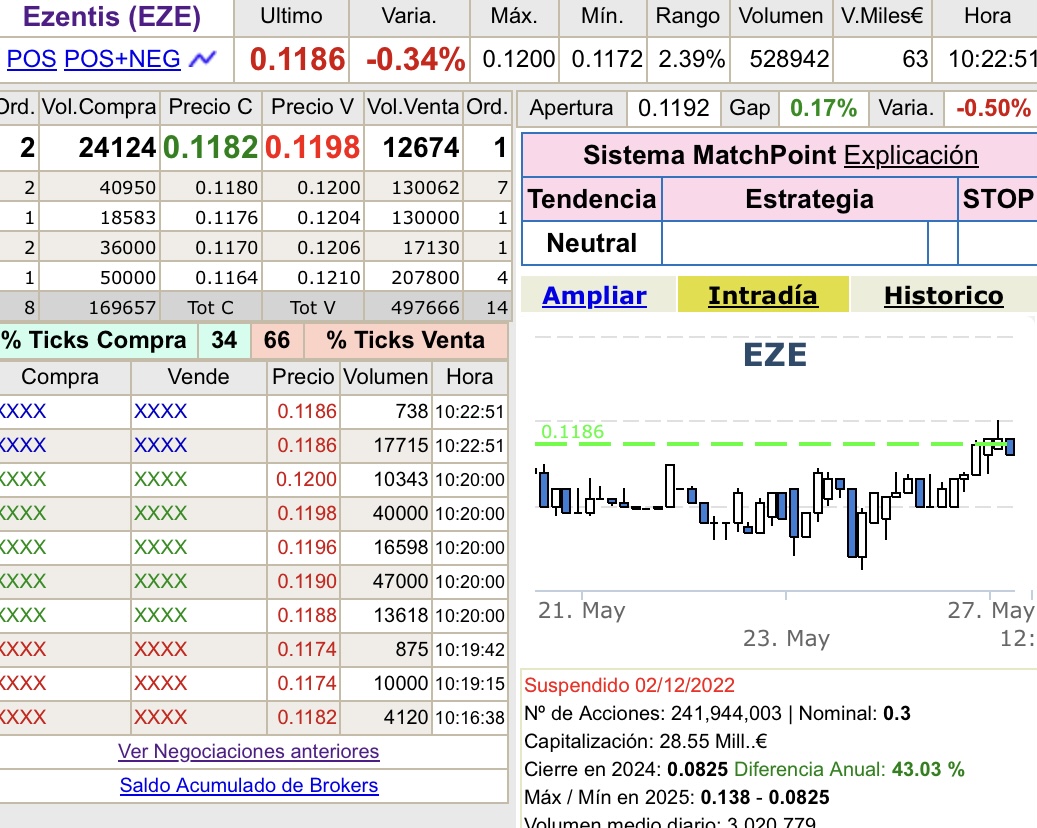Viewport: 1037px width, 828px height.
Task: Click the Máx. value 0.1200
Action: coord(518,60)
